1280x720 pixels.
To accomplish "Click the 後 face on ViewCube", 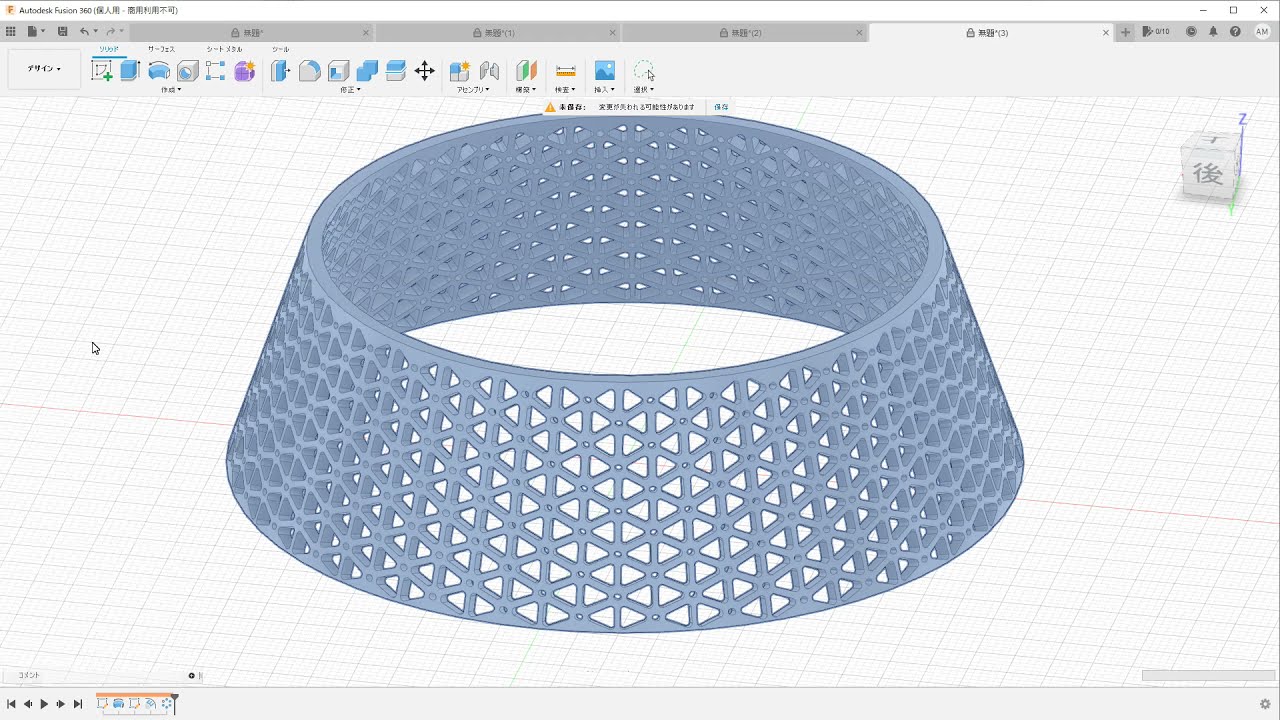I will coord(1208,174).
